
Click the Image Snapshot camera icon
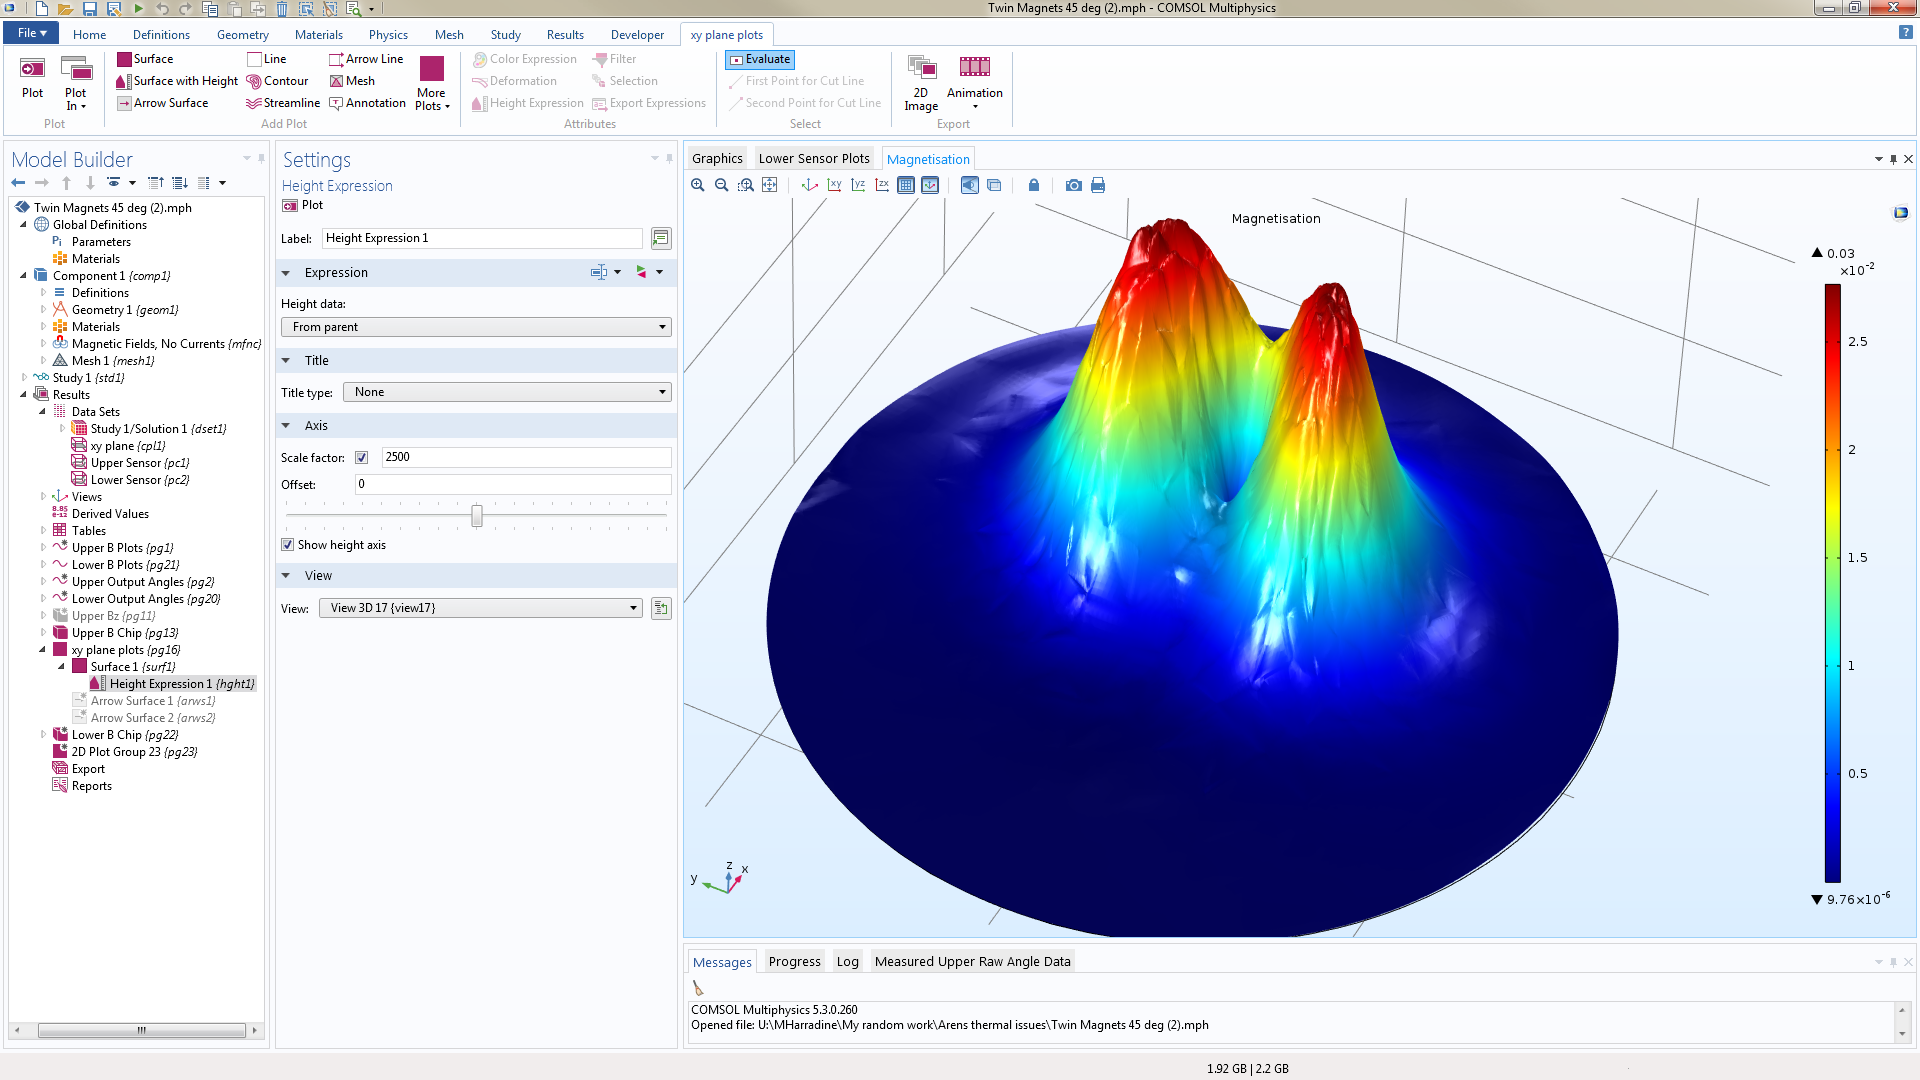[x=1073, y=185]
